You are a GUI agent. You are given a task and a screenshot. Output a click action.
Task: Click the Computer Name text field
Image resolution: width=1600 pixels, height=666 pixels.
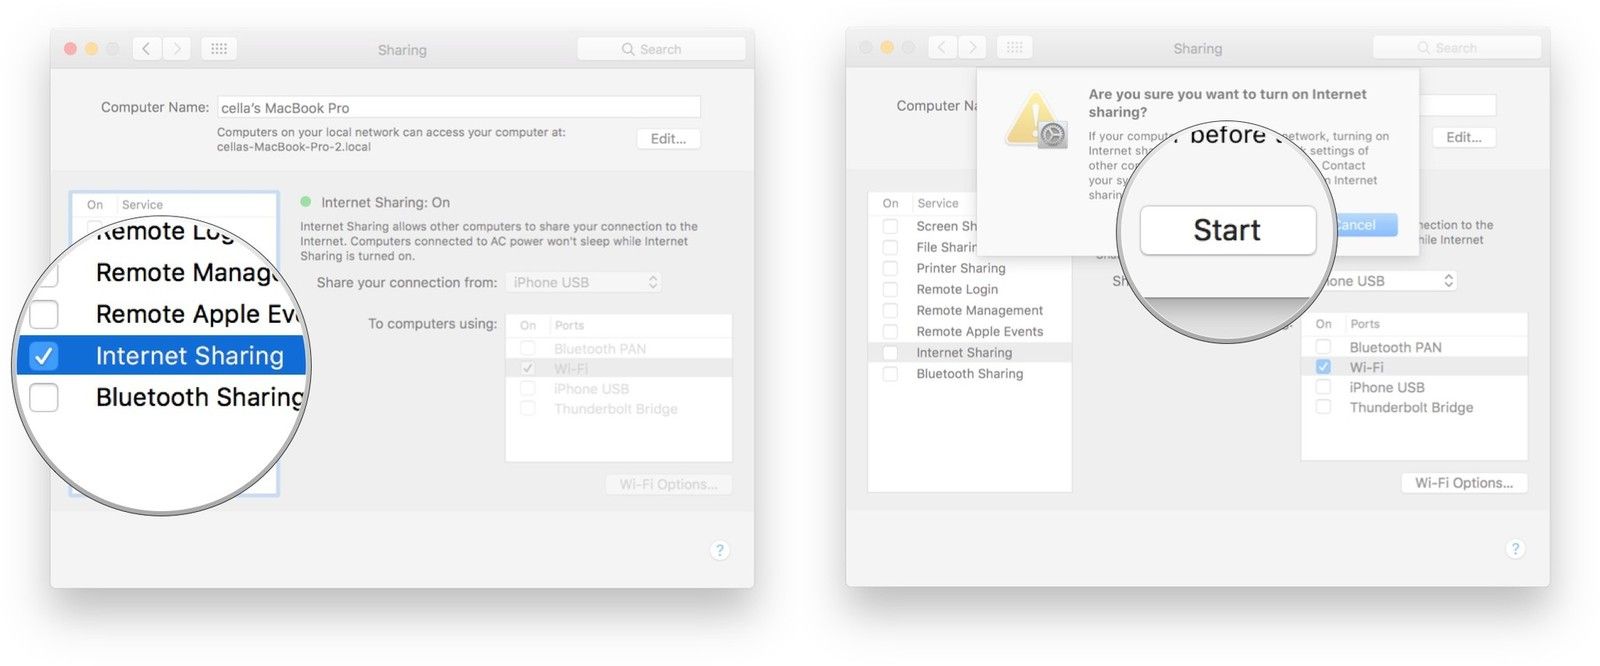tap(459, 107)
